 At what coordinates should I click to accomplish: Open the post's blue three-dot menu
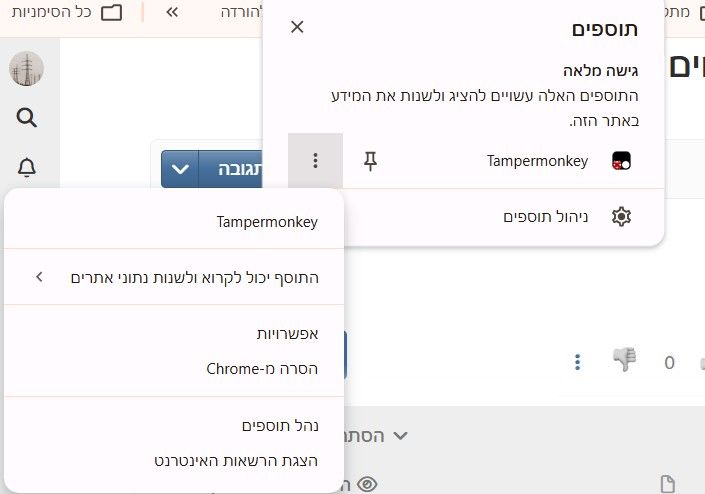578,362
